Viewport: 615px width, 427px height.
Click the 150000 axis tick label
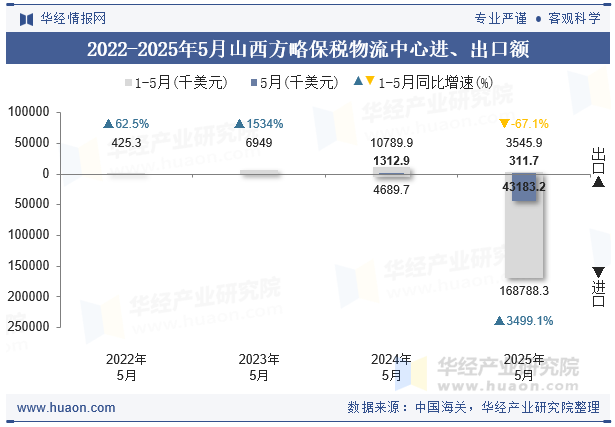tap(29, 266)
